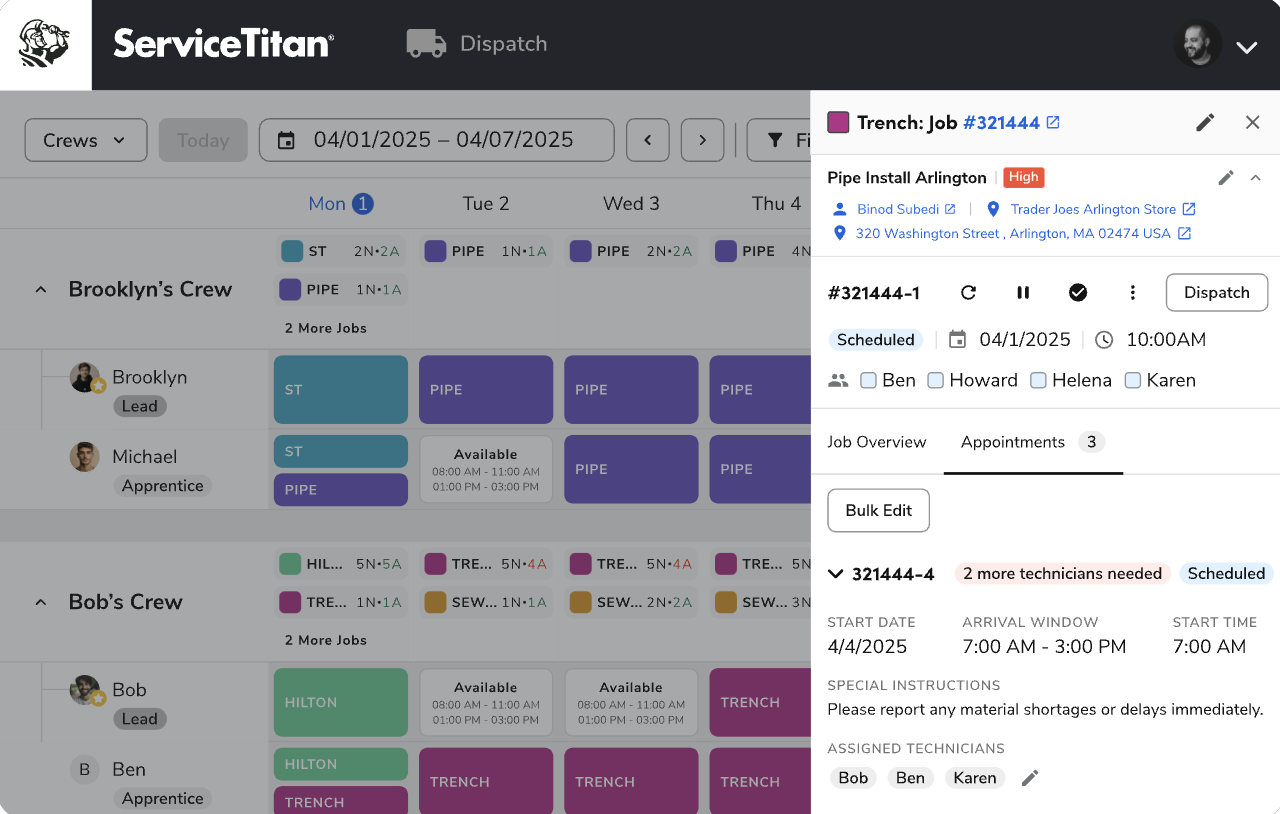Open Brooklyn's ST job block on Monday
The width and height of the screenshot is (1280, 814).
(x=341, y=389)
